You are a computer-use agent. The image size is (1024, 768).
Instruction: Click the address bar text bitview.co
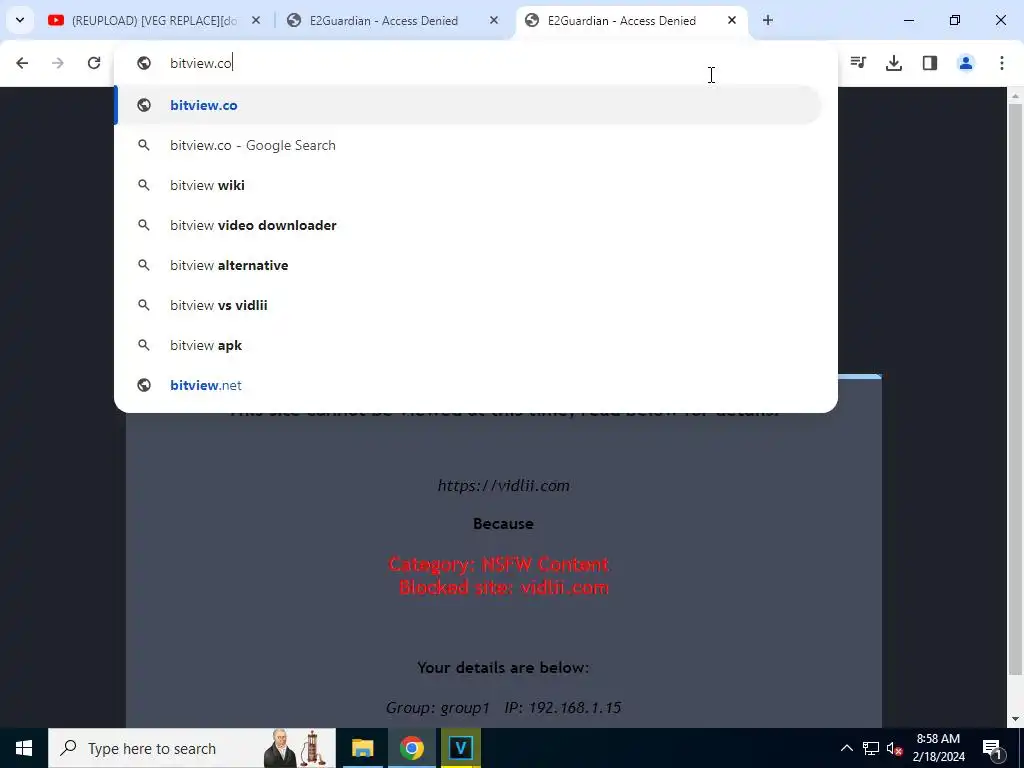coord(200,63)
